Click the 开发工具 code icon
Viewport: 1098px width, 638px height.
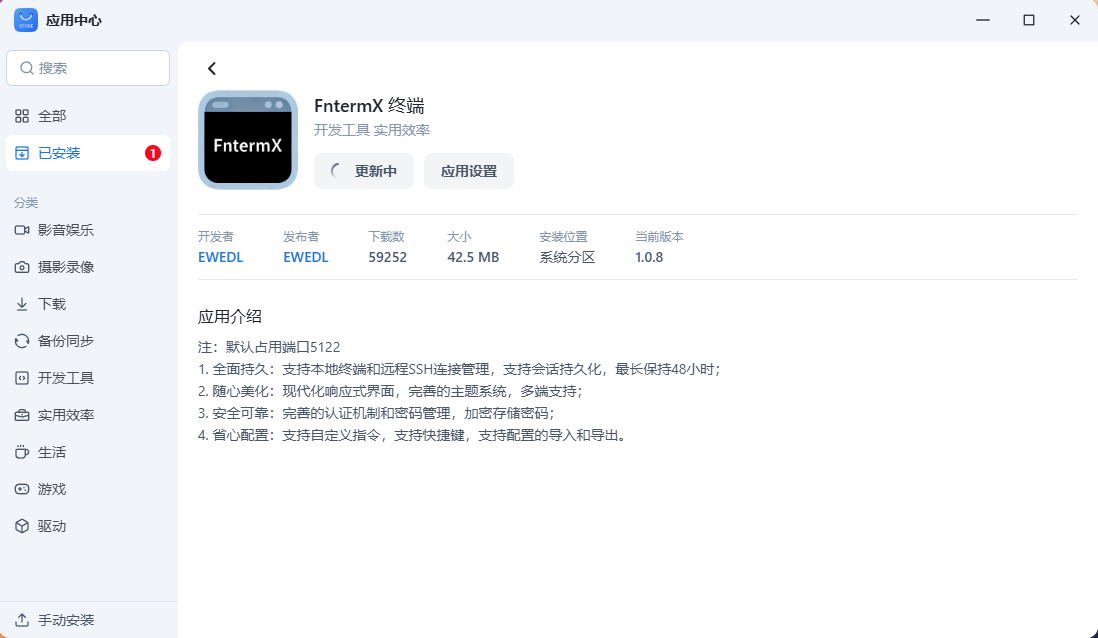pos(22,378)
